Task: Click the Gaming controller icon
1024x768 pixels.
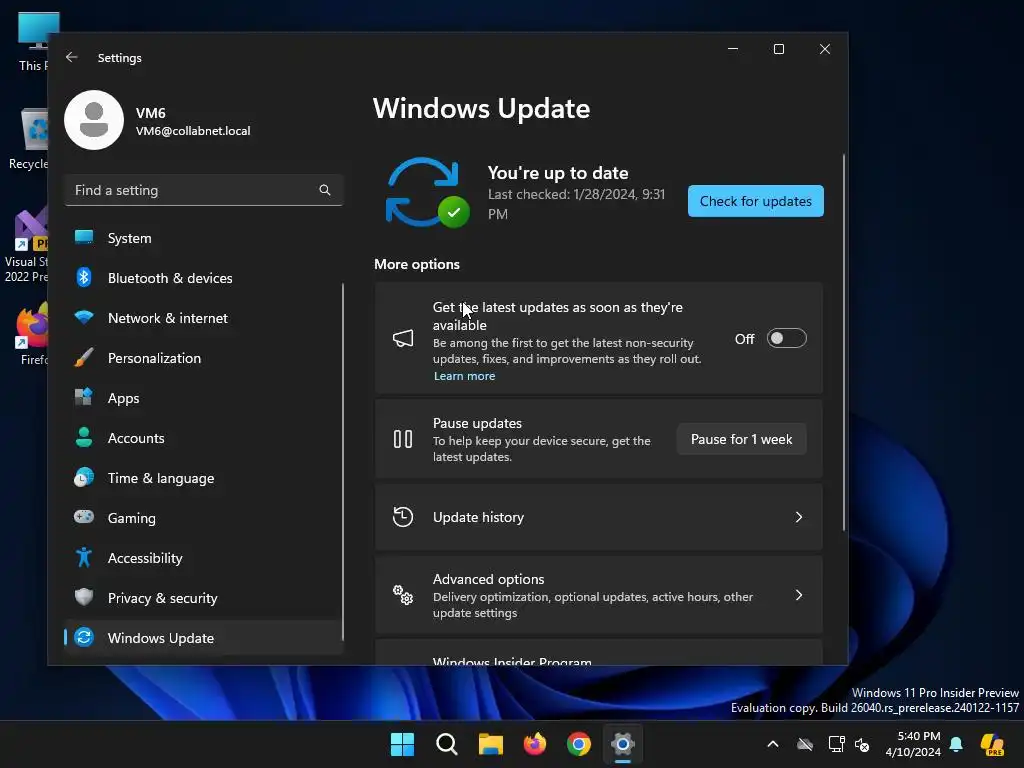Action: pos(84,517)
